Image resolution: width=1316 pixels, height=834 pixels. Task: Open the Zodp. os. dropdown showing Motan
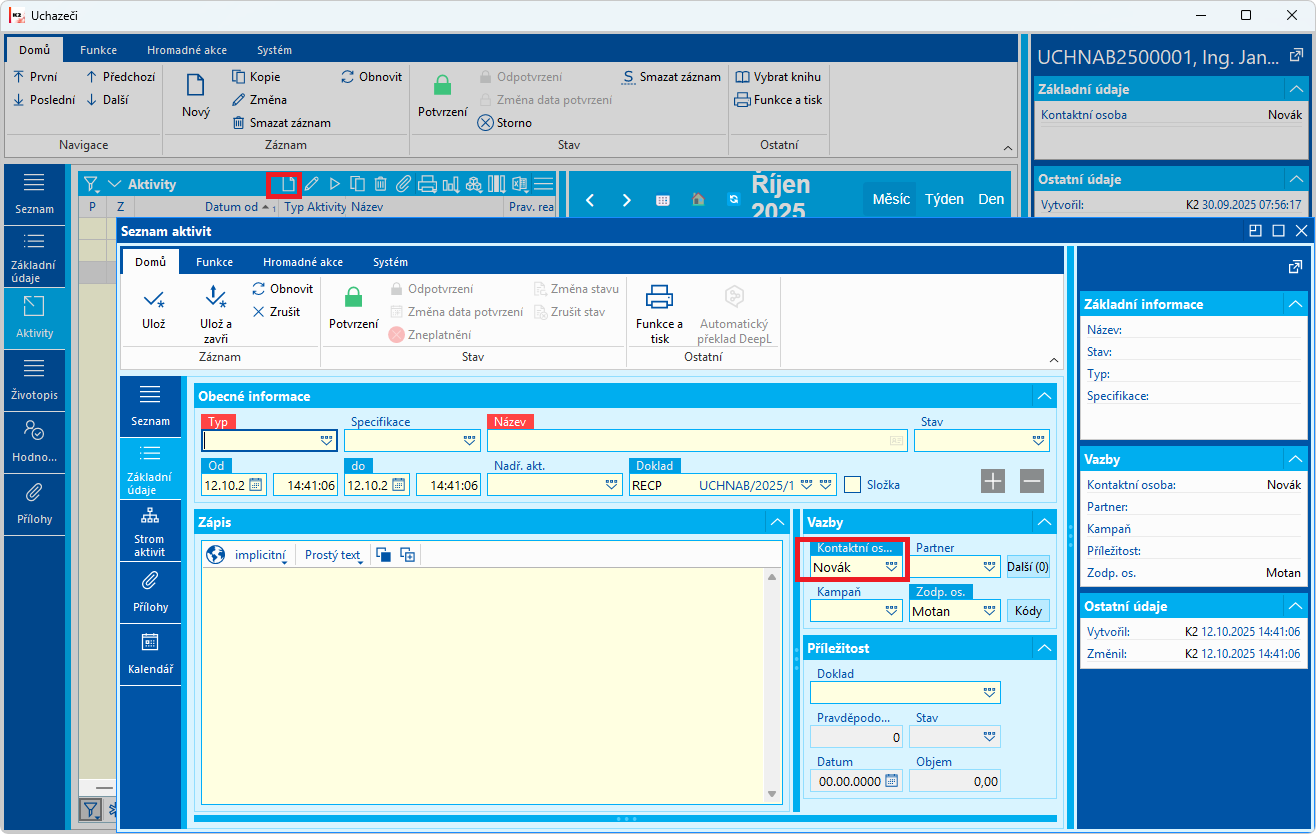(990, 610)
